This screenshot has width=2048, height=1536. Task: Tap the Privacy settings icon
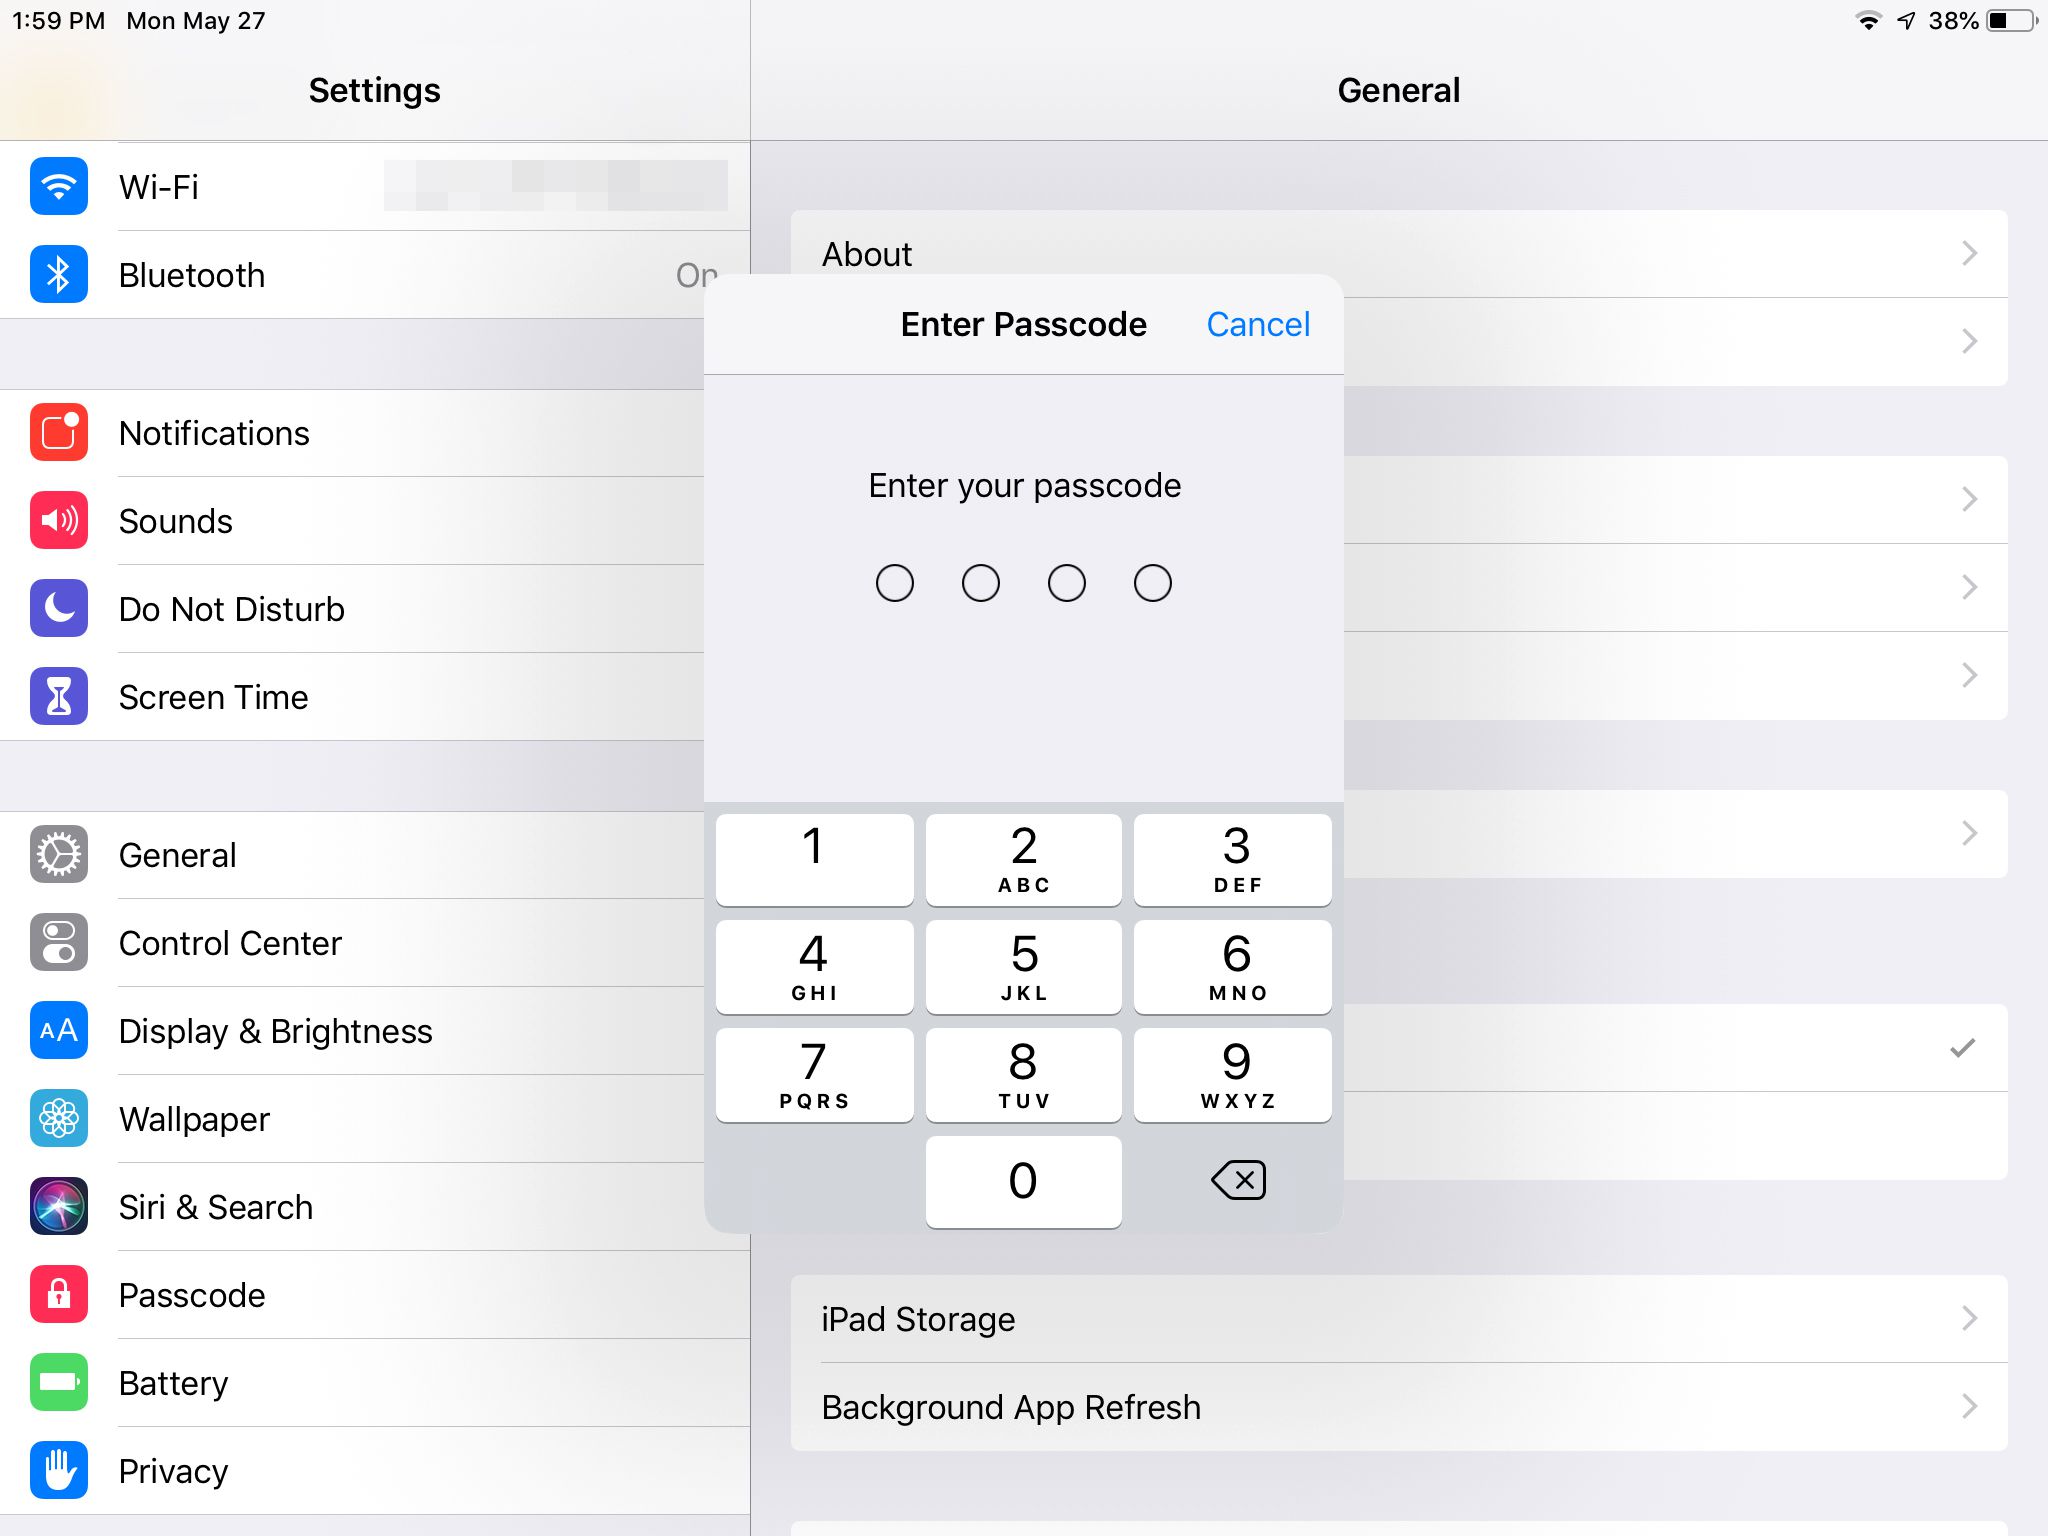coord(60,1470)
